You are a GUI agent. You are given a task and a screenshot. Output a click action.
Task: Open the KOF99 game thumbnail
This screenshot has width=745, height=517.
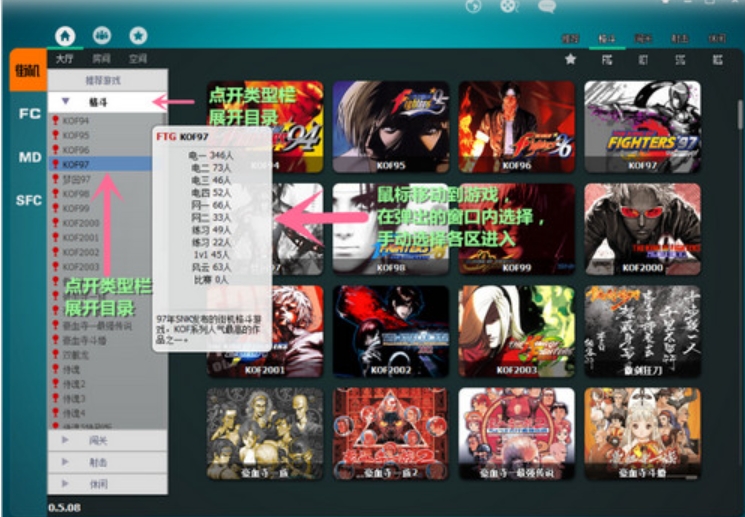point(516,229)
